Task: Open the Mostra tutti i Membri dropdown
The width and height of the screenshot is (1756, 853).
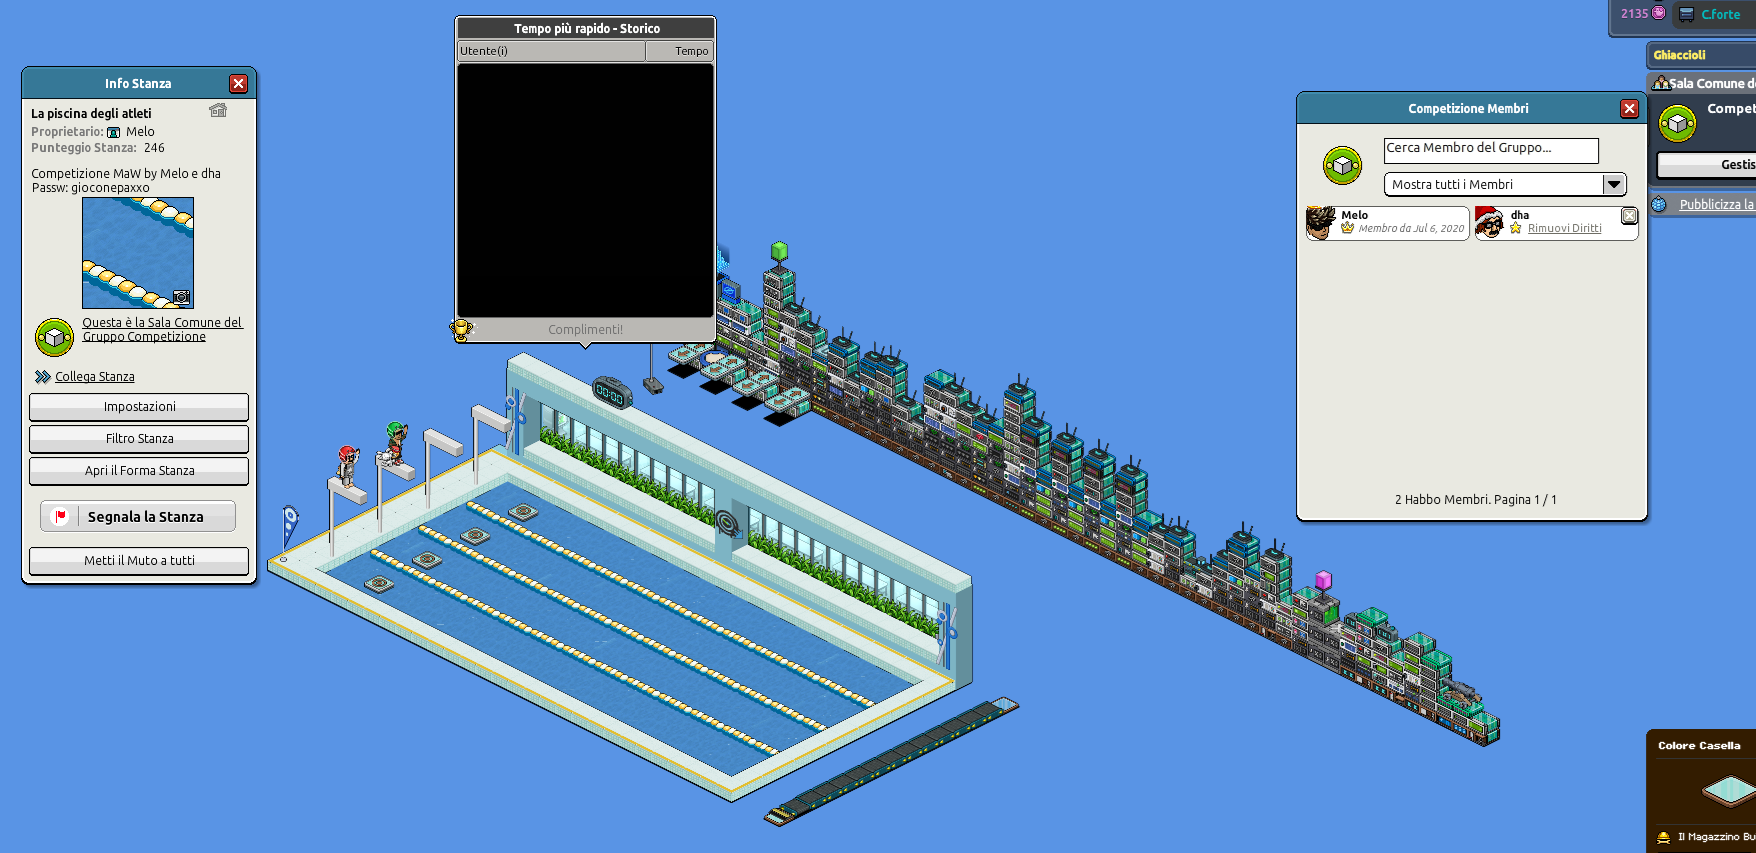Action: (x=1505, y=185)
